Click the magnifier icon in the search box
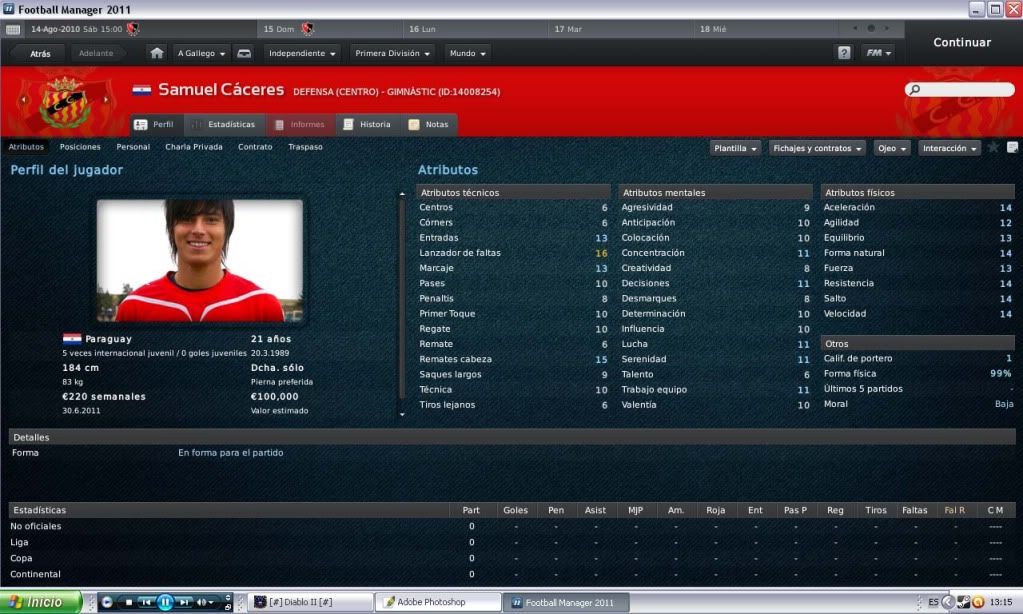The image size is (1023, 614). [x=915, y=89]
